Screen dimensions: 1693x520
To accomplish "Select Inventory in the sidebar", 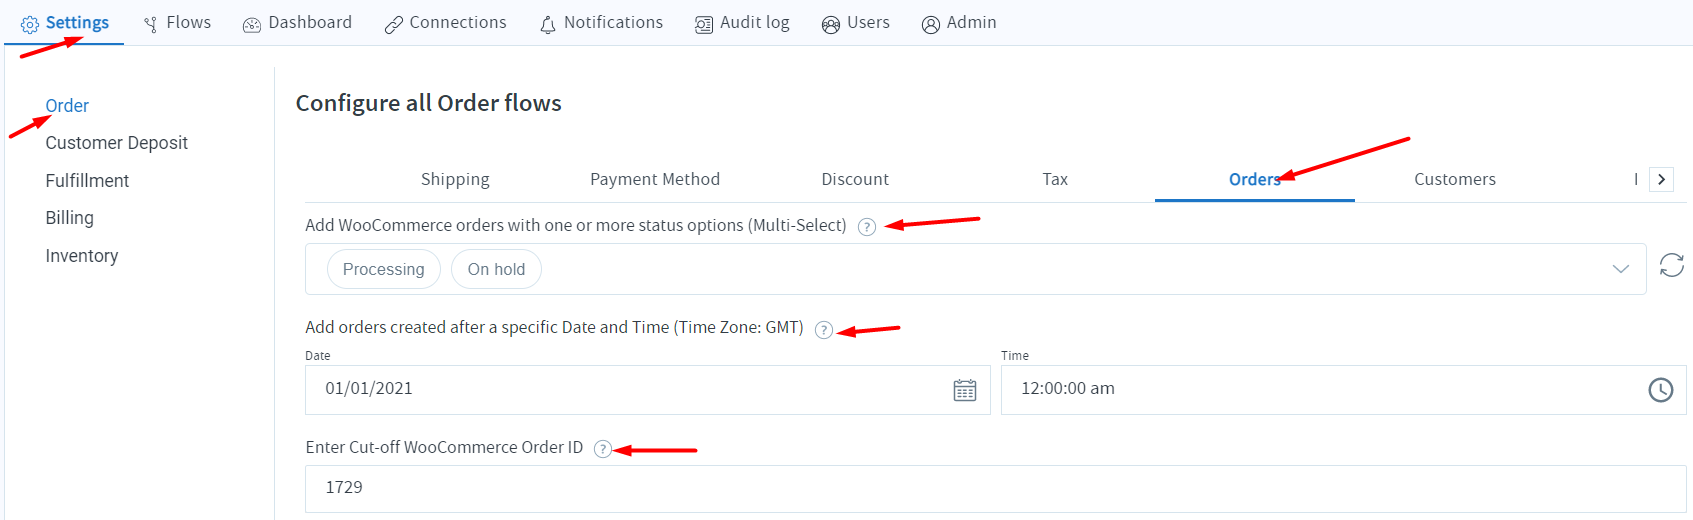I will [x=82, y=256].
